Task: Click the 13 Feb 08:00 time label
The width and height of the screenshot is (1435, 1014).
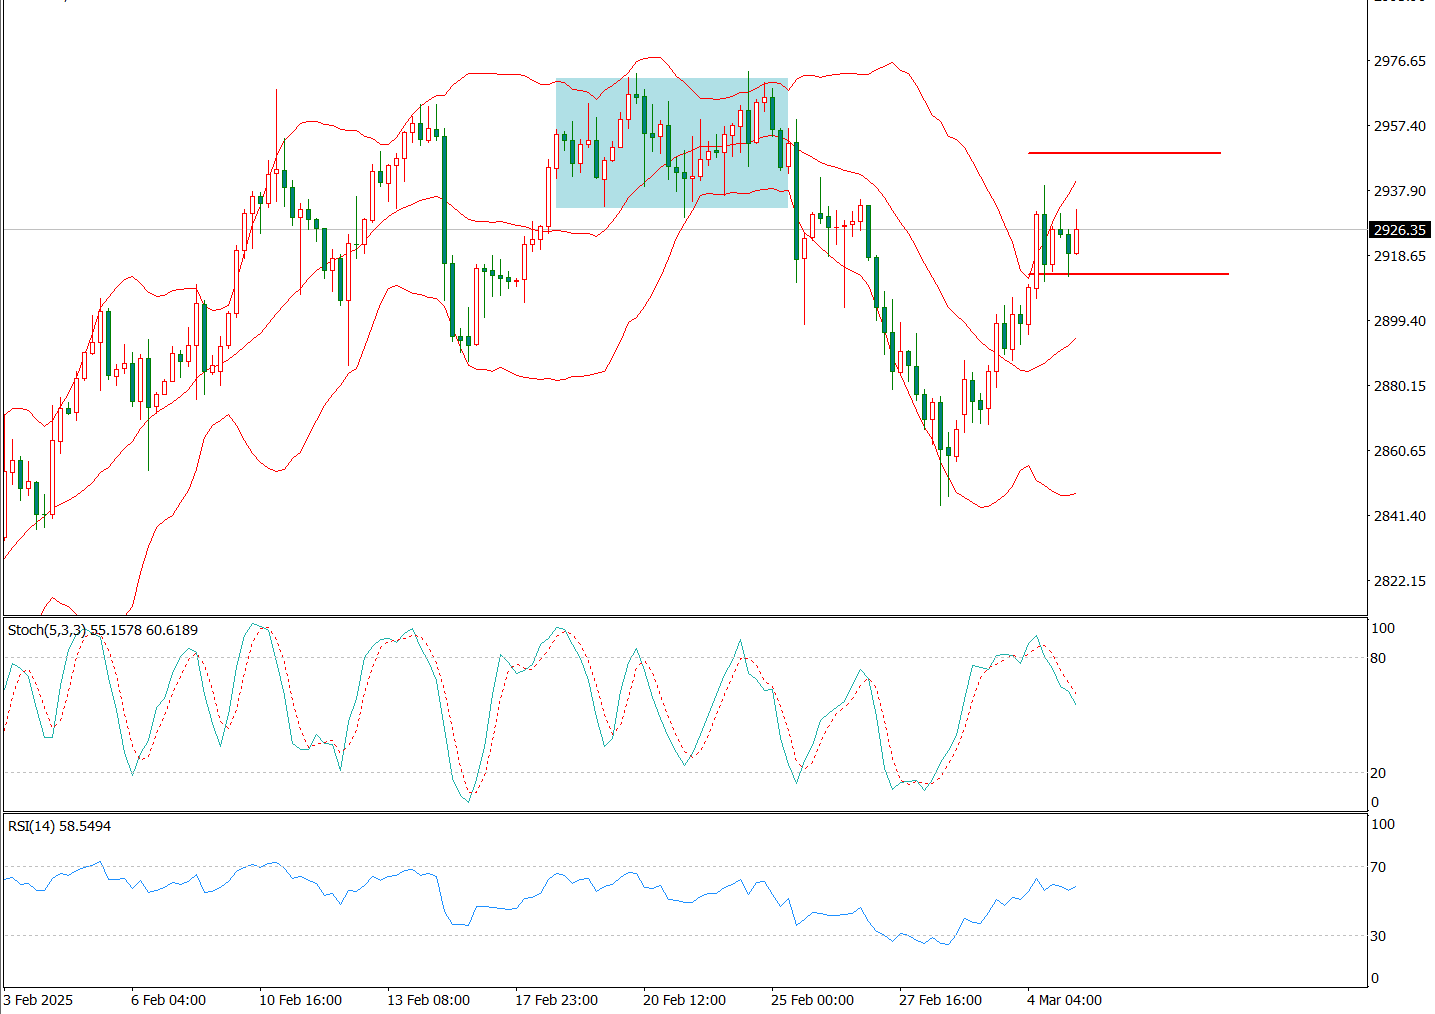Action: pyautogui.click(x=429, y=1000)
